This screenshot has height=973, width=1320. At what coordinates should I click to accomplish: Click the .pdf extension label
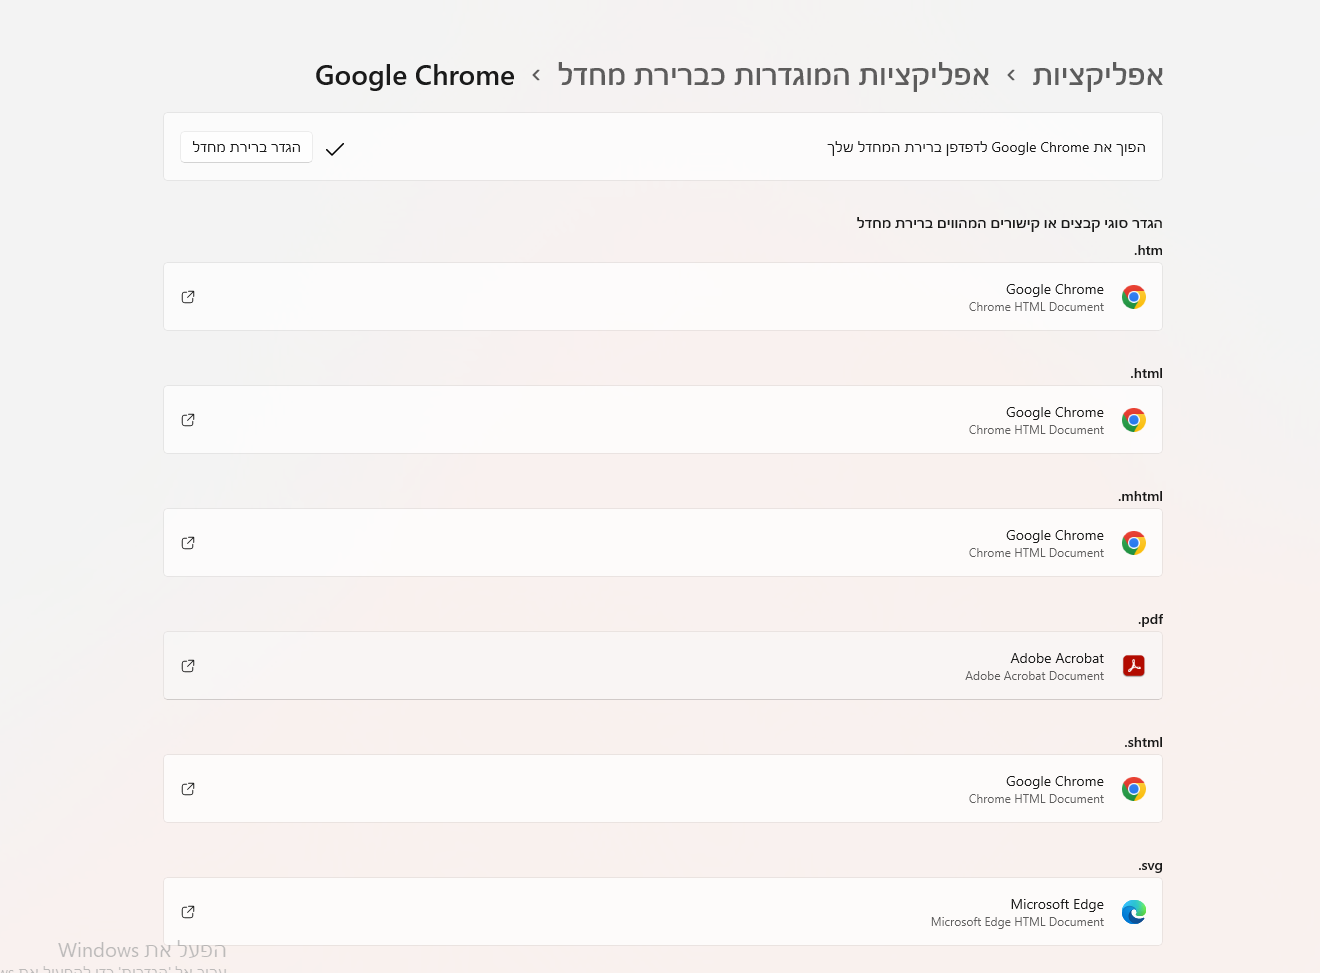[1150, 620]
